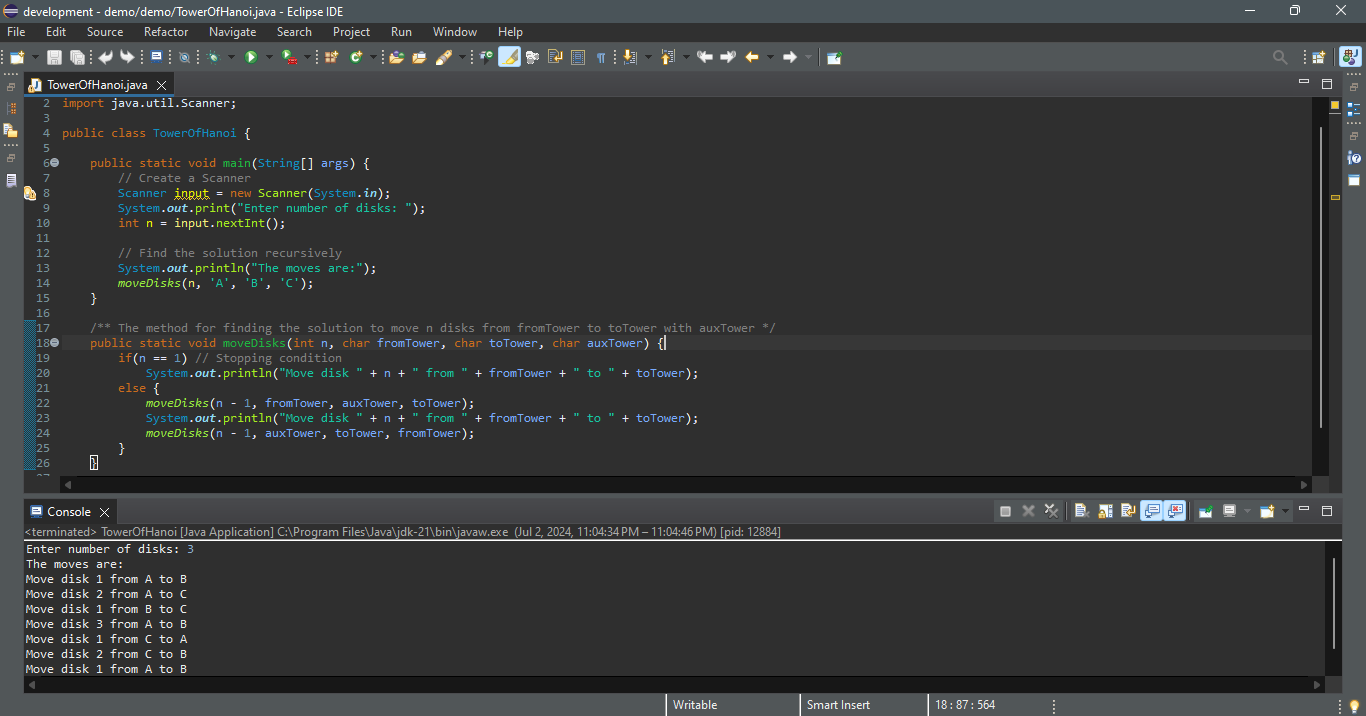Viewport: 1366px width, 716px height.
Task: Click the green Run button in toolbar
Action: tap(251, 57)
